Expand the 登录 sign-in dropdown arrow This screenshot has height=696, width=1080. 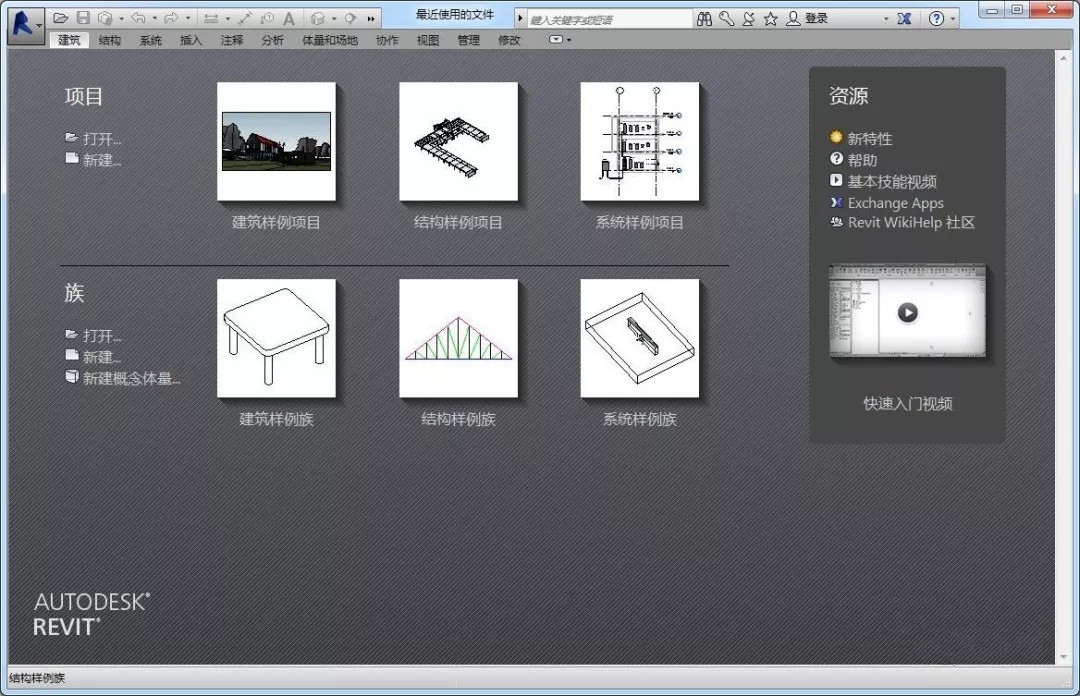click(x=886, y=19)
